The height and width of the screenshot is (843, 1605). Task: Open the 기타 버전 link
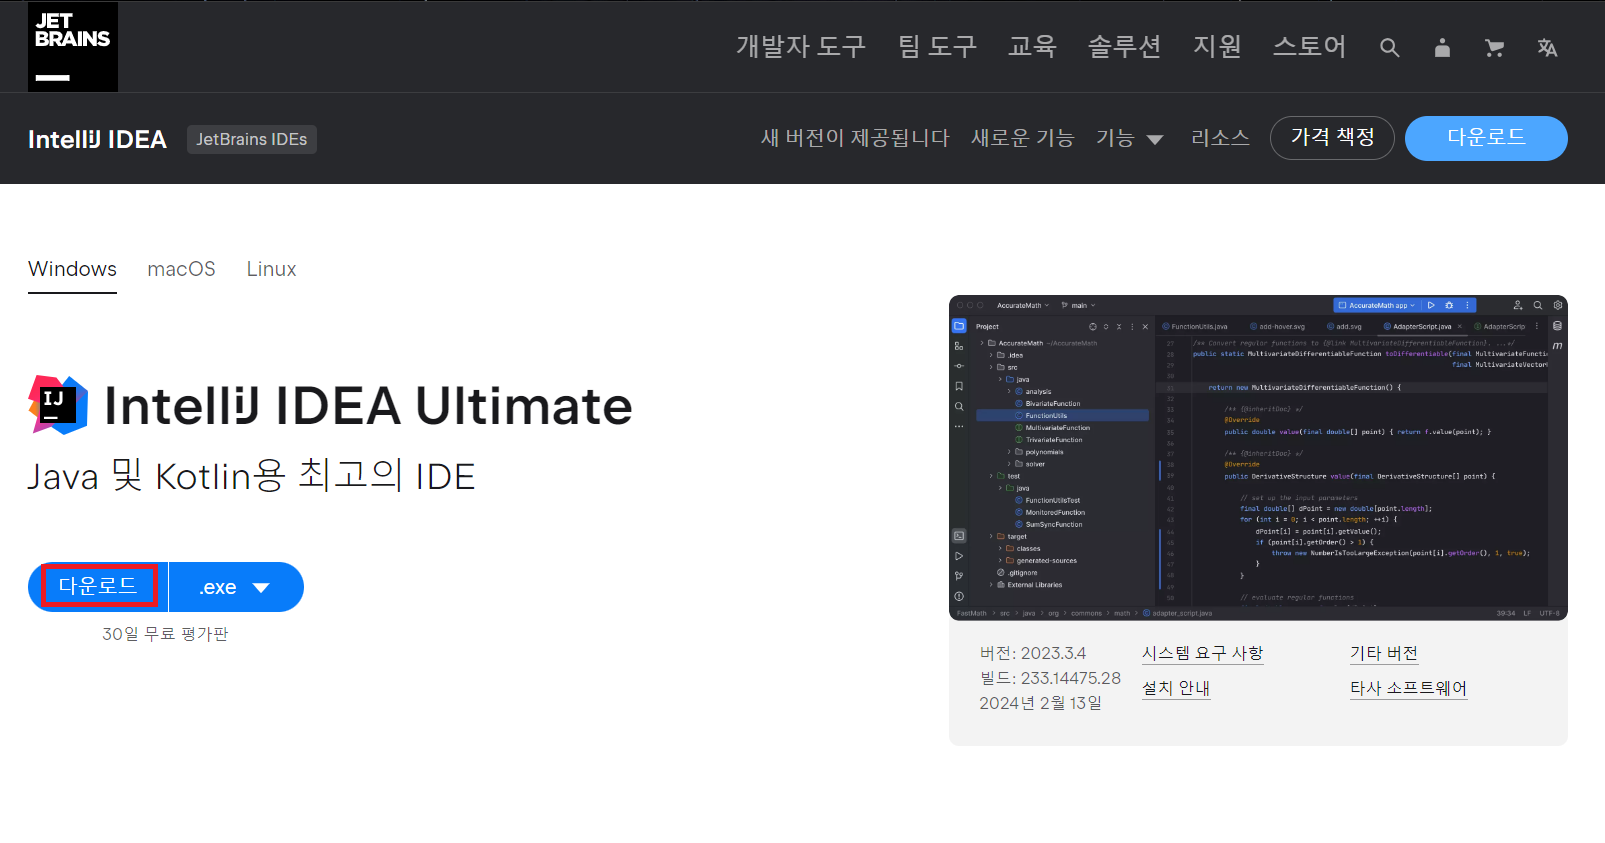(1384, 653)
